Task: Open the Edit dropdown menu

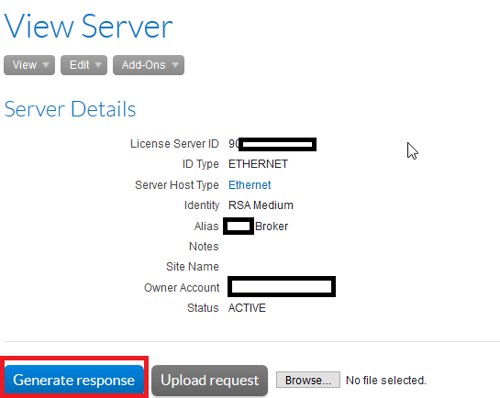Action: (x=84, y=65)
